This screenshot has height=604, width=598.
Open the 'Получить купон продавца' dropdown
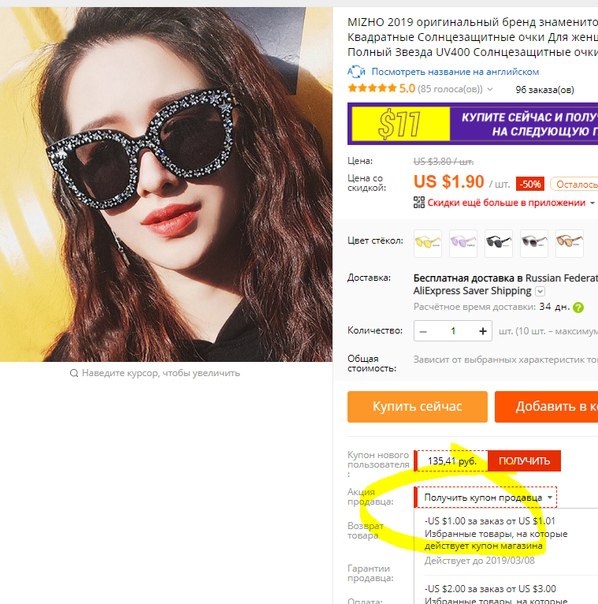[x=486, y=497]
